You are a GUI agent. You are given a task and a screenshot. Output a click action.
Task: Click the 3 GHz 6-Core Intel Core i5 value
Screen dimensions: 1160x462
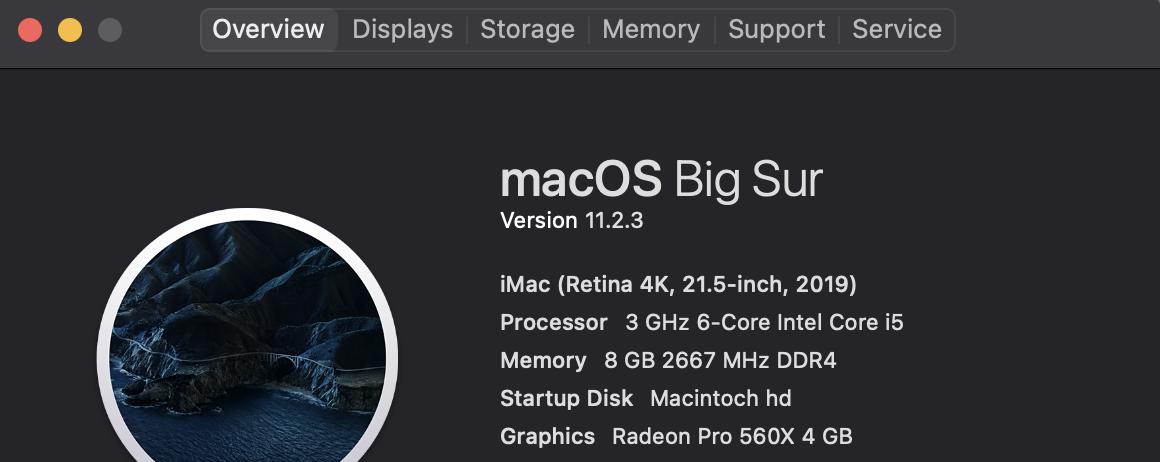click(x=764, y=323)
